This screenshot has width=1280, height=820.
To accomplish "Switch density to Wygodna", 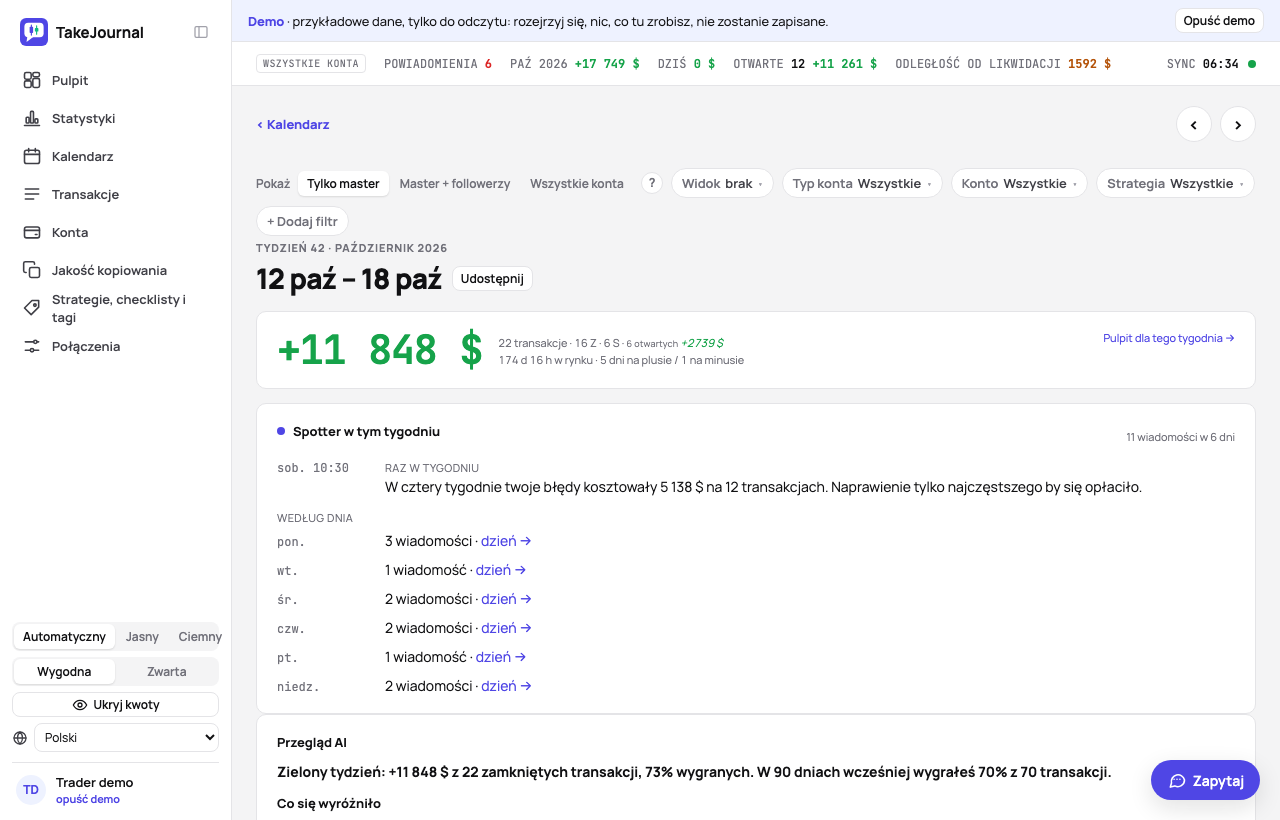I will click(64, 671).
